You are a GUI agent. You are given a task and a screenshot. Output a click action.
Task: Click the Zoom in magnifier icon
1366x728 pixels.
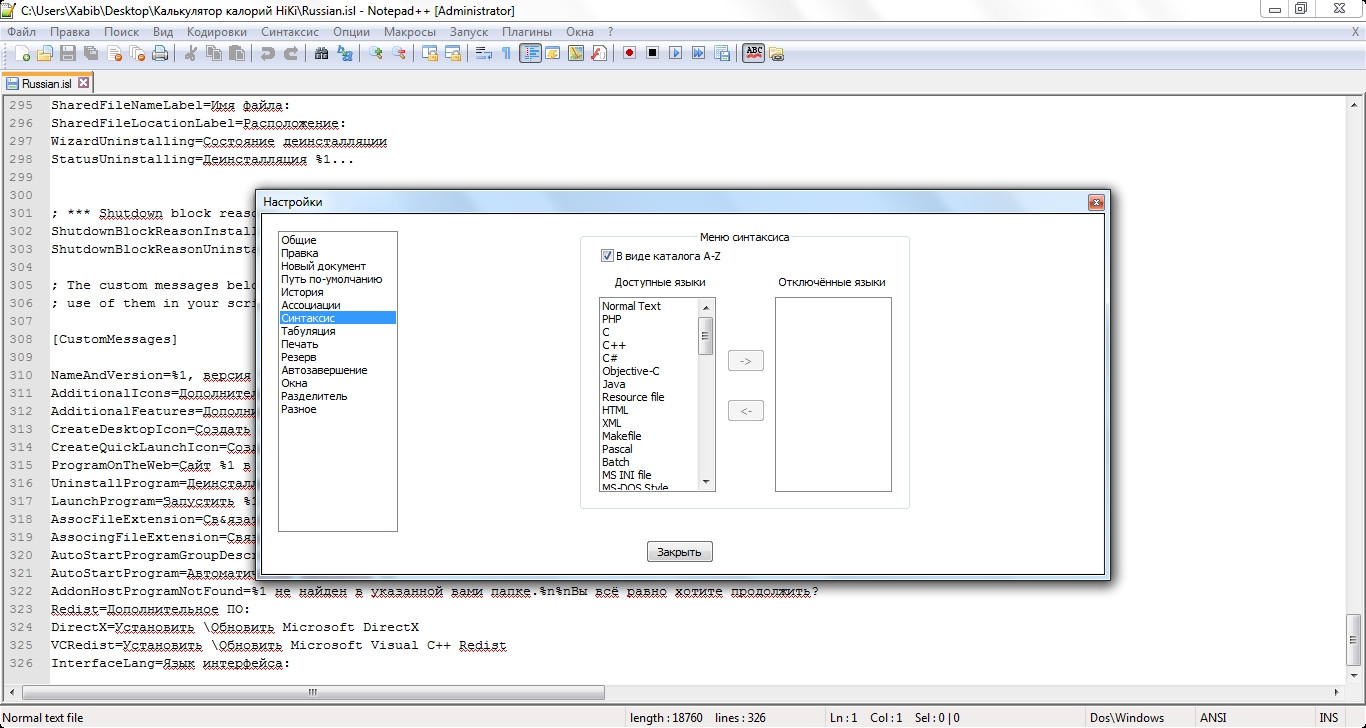click(376, 54)
